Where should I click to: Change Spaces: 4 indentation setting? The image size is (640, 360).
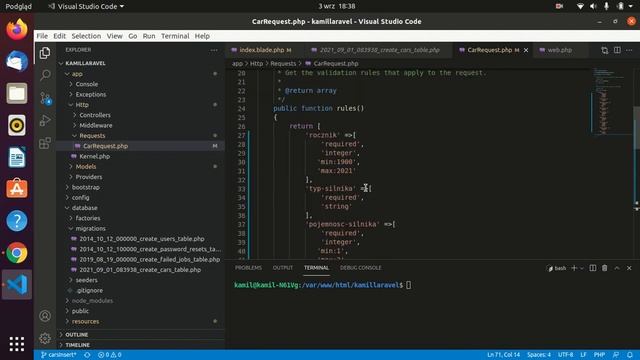pyautogui.click(x=539, y=355)
